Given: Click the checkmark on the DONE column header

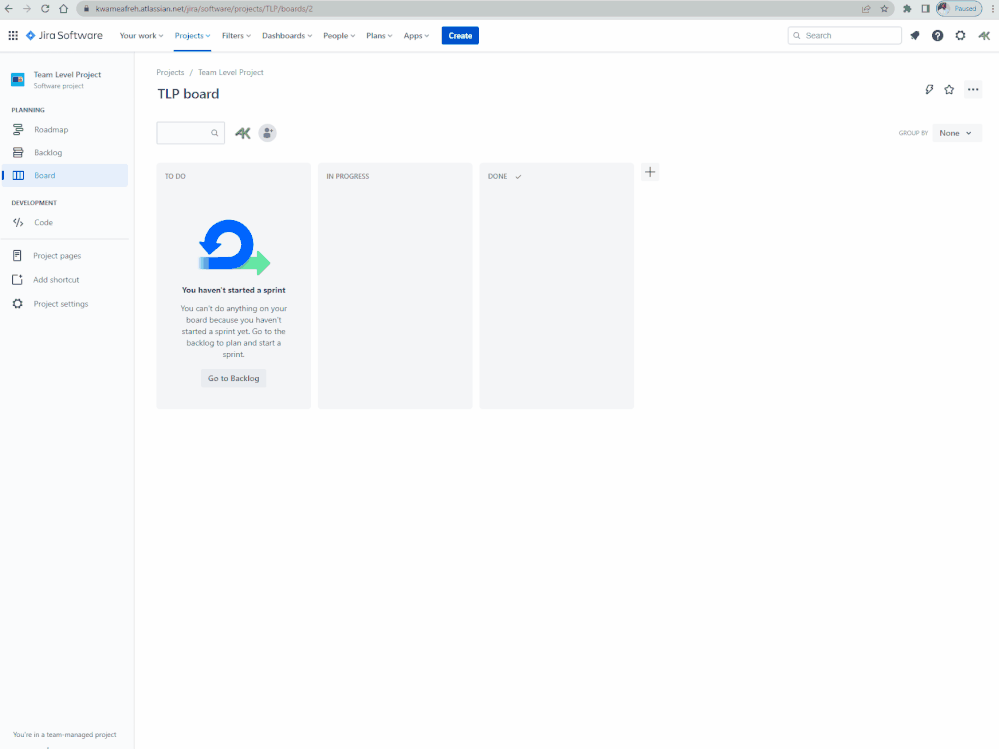Looking at the screenshot, I should [518, 175].
